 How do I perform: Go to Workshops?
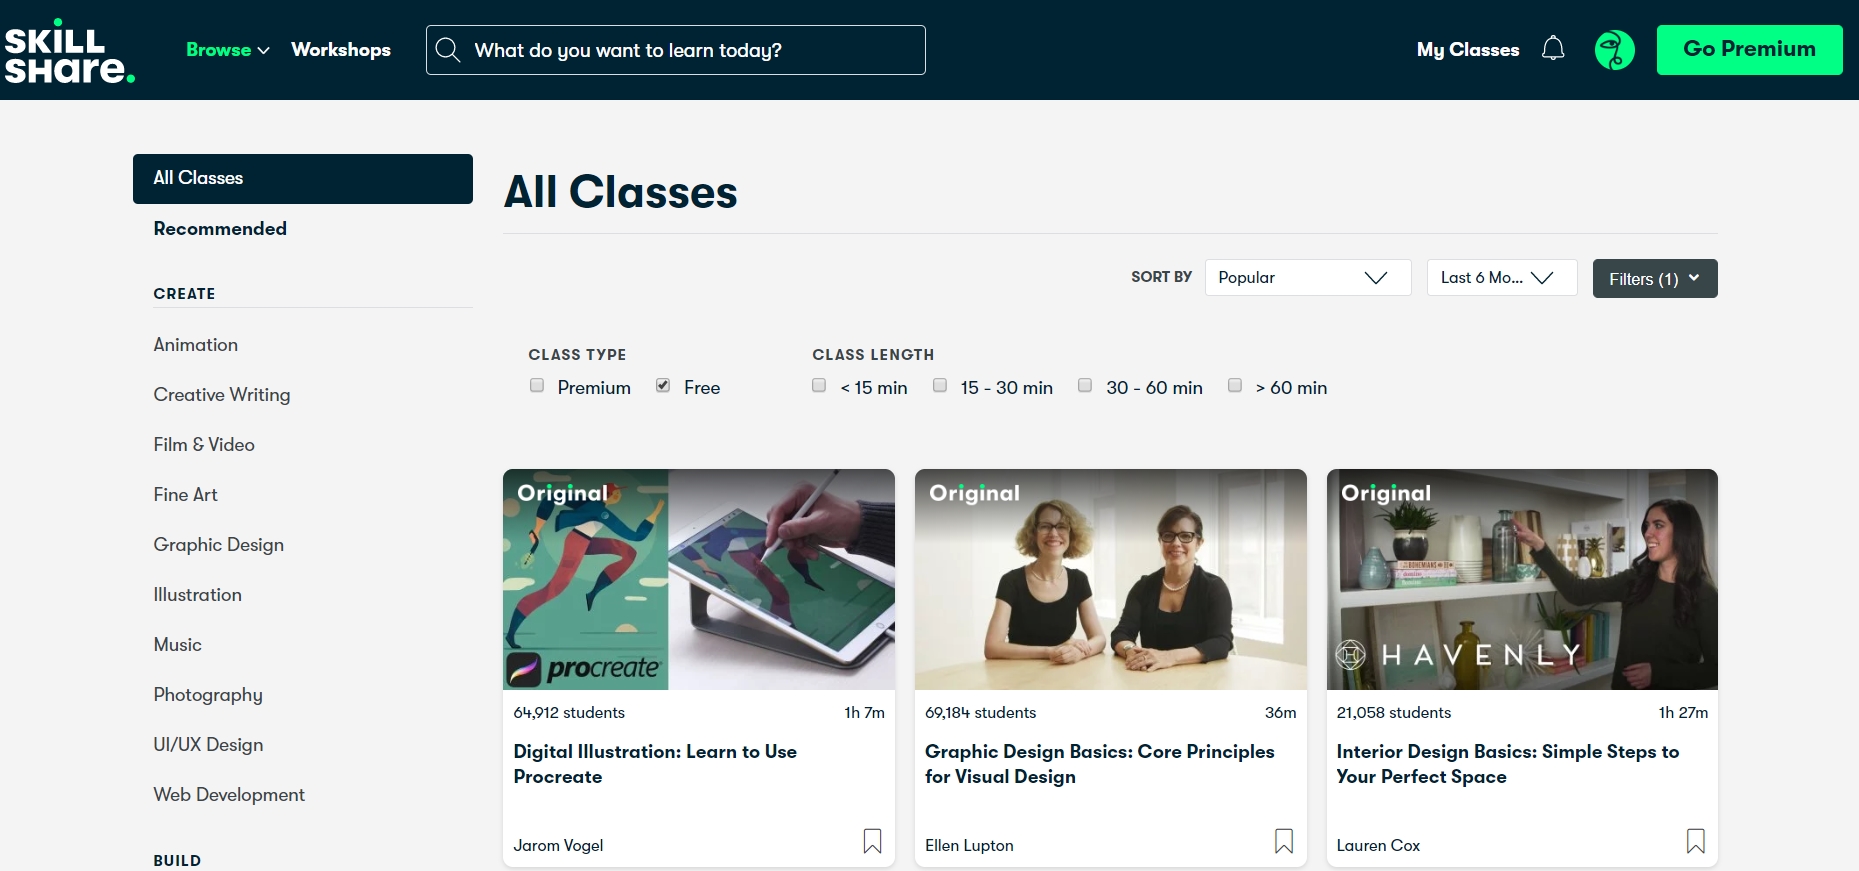click(x=341, y=50)
